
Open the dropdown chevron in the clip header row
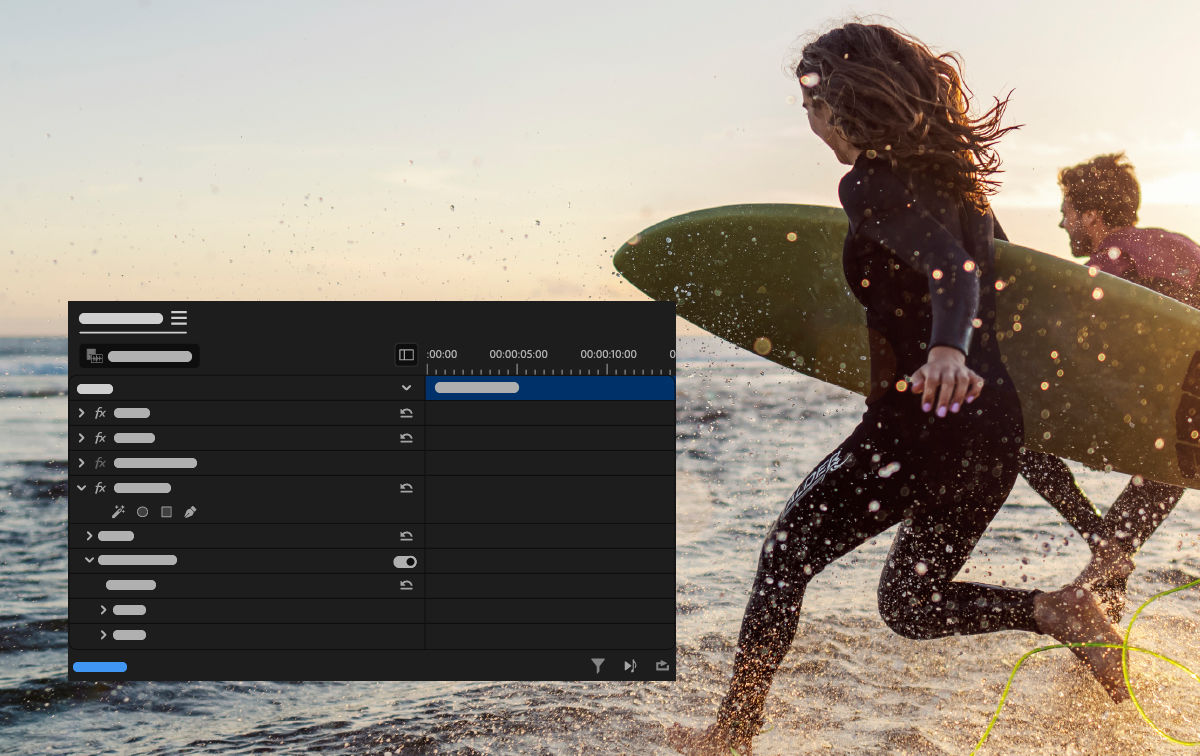click(406, 388)
